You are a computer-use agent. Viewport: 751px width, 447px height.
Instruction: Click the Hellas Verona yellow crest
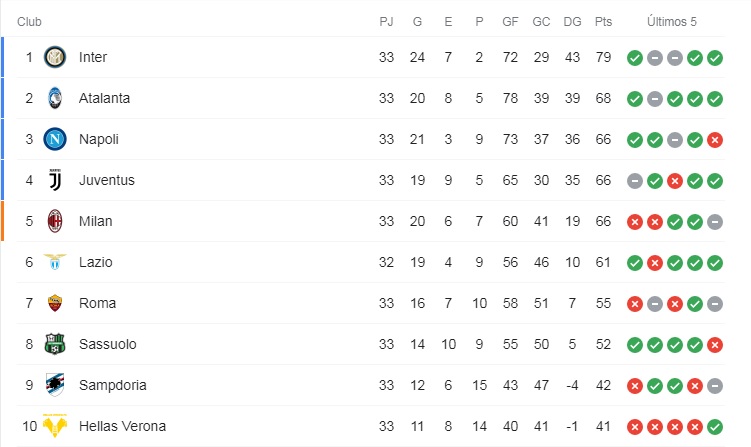(55, 426)
